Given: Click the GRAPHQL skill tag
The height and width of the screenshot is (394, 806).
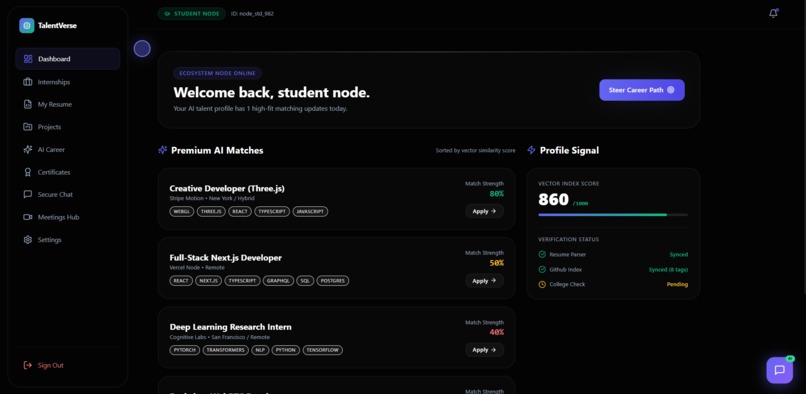Looking at the screenshot, I should click(279, 281).
